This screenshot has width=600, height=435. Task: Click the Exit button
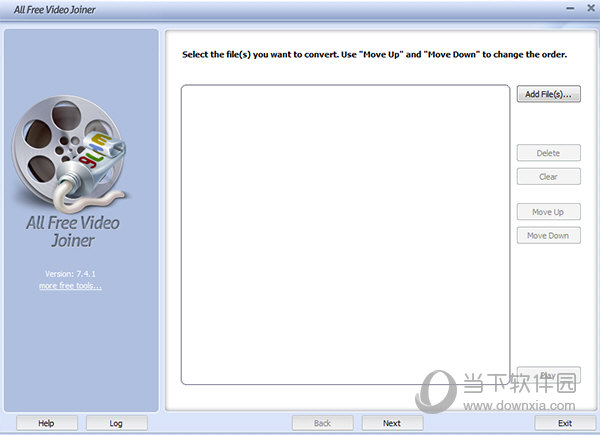point(565,423)
